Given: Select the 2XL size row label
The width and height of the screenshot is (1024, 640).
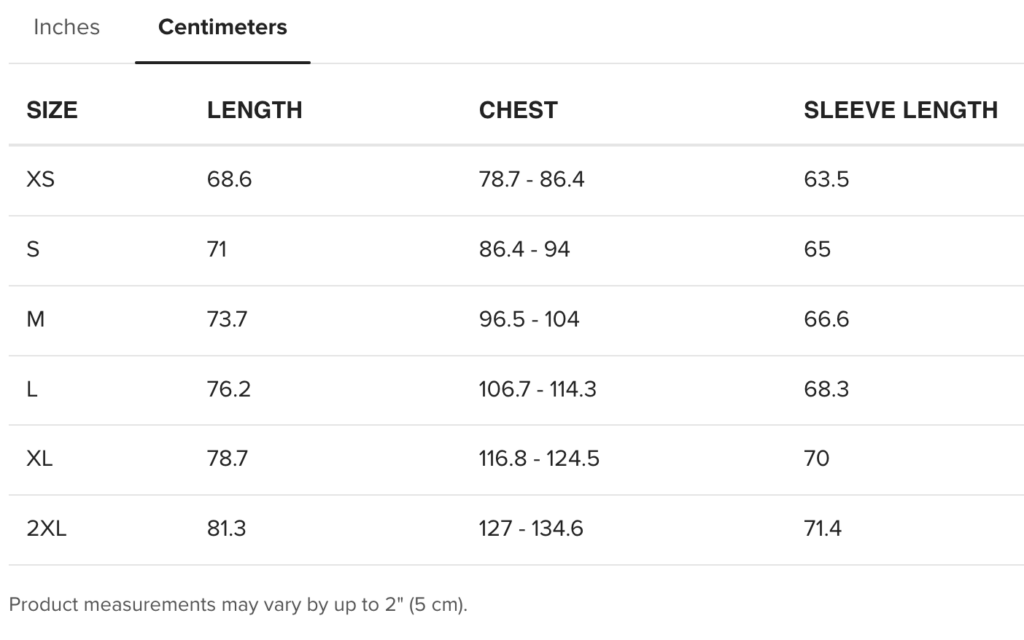Looking at the screenshot, I should pos(46,529).
